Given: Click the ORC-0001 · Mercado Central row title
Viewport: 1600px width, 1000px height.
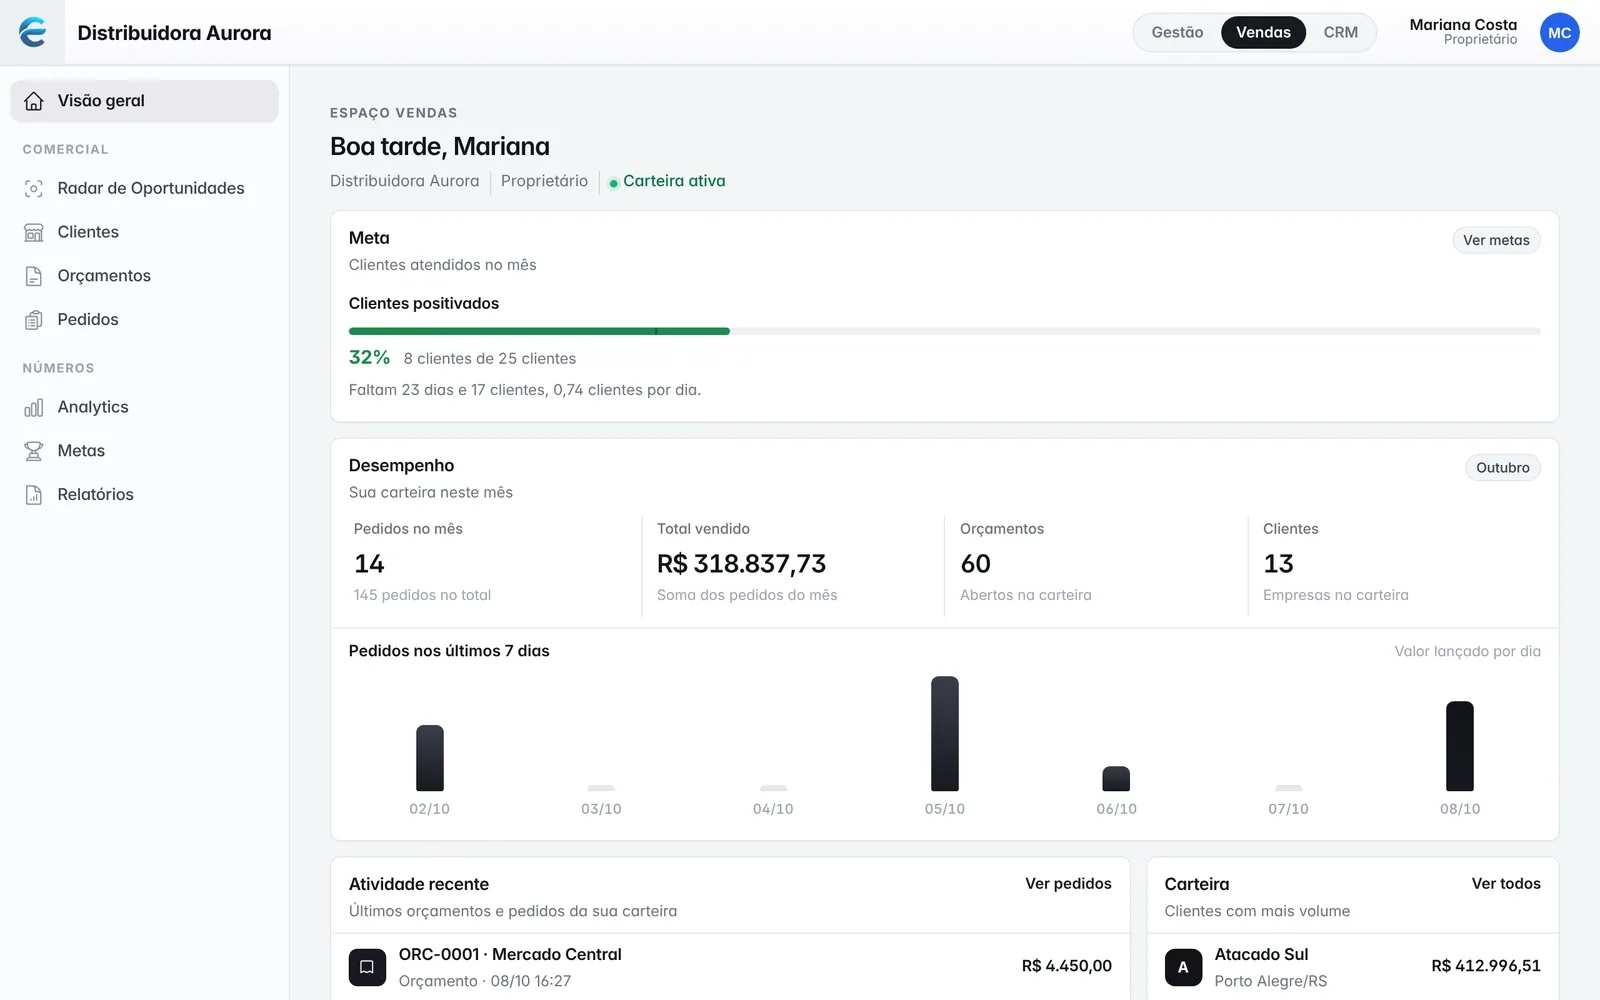Looking at the screenshot, I should coord(510,955).
